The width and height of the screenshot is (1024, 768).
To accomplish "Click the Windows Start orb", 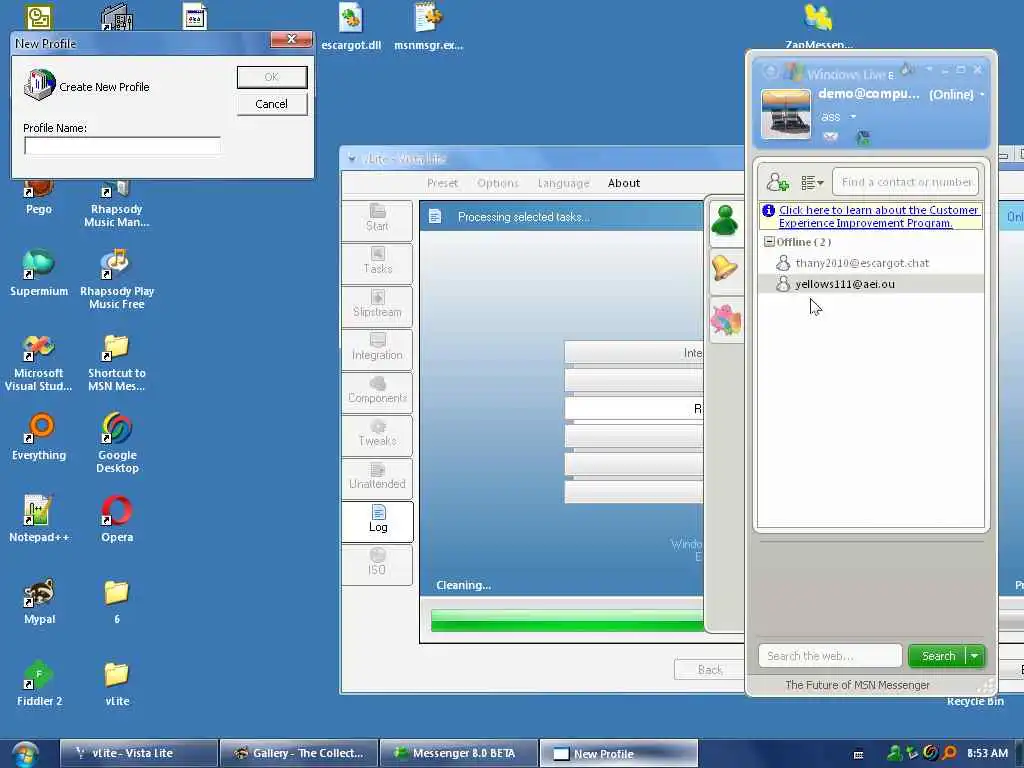I will tap(24, 754).
